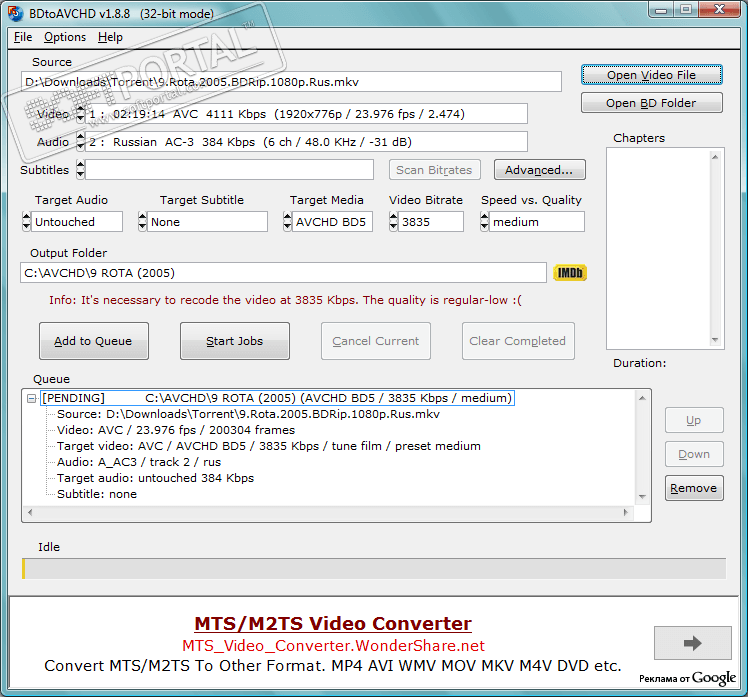Viewport: 748px width, 697px height.
Task: Click the Target Subtitle None field
Action: [208, 222]
